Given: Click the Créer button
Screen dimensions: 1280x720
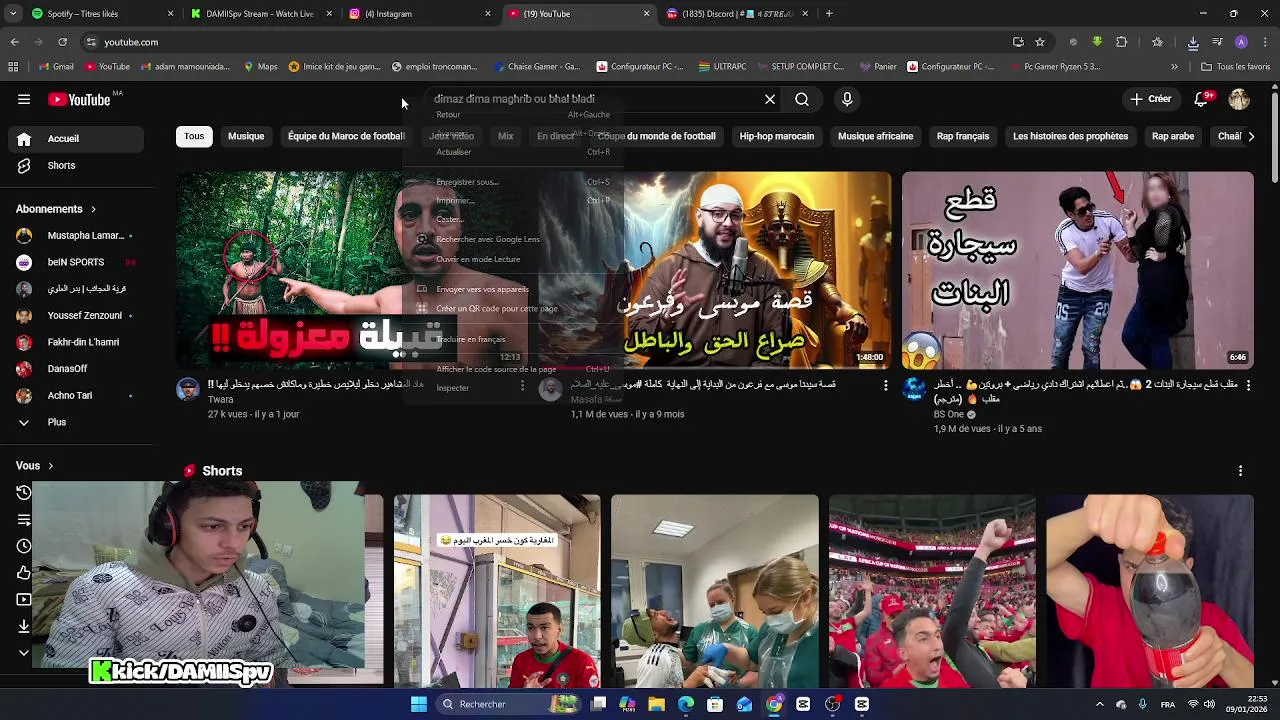Looking at the screenshot, I should [x=1151, y=99].
